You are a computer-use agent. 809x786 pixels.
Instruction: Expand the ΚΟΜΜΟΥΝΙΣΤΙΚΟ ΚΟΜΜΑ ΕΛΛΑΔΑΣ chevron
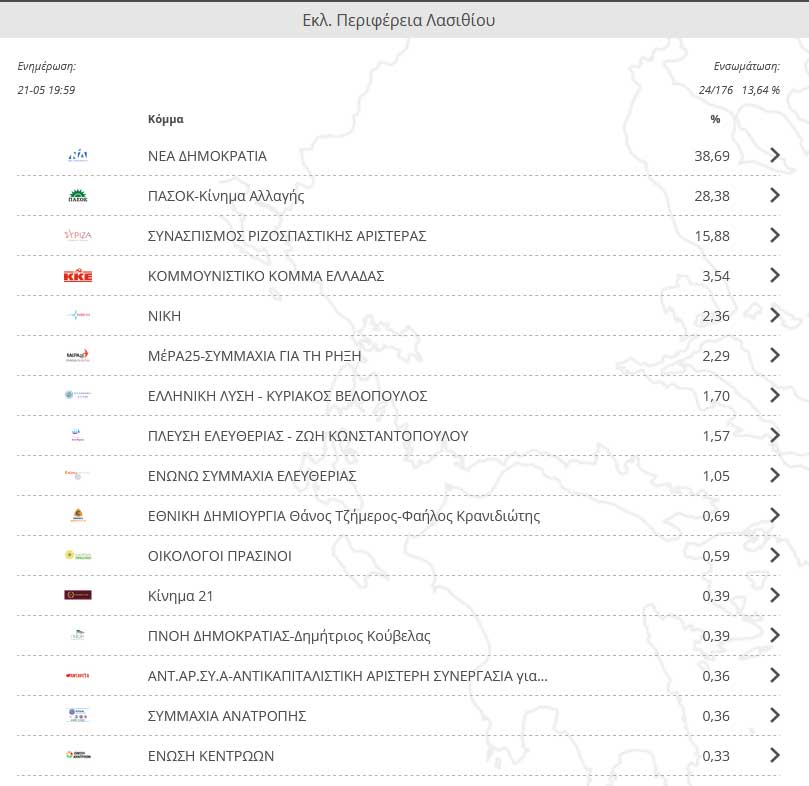tap(774, 275)
